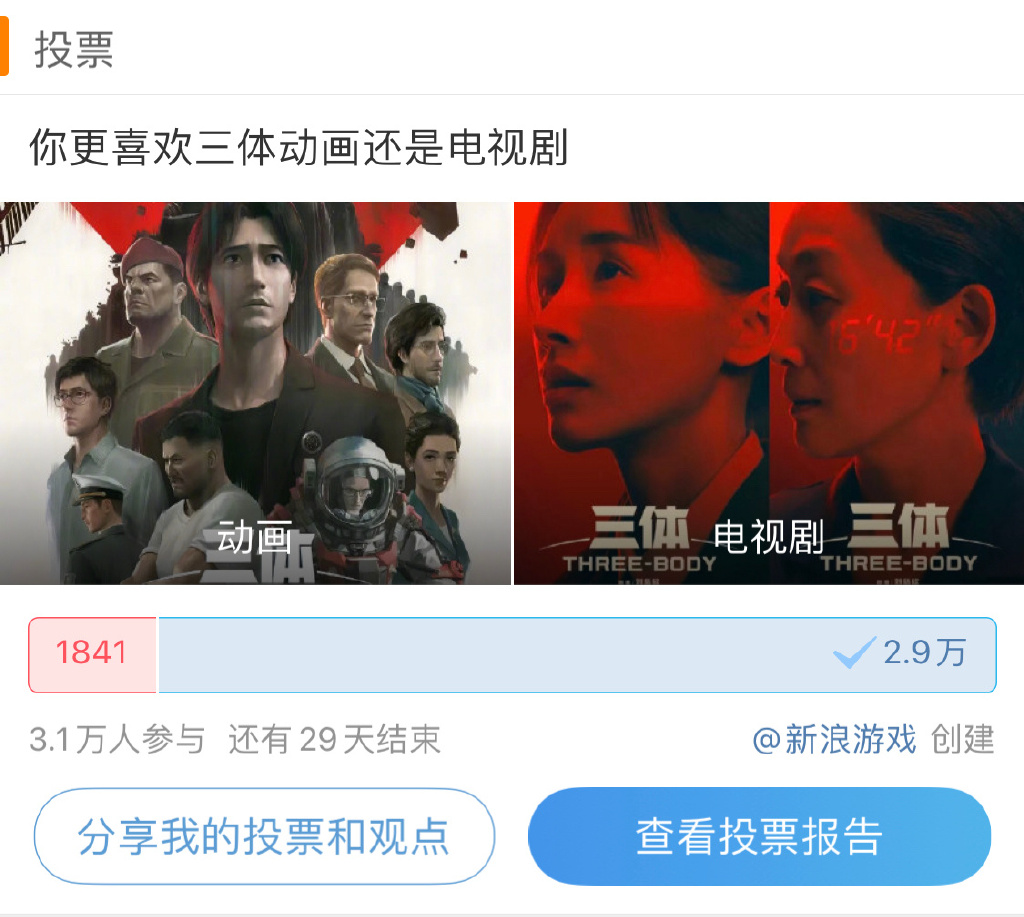Click the blue vote result bar

[577, 654]
